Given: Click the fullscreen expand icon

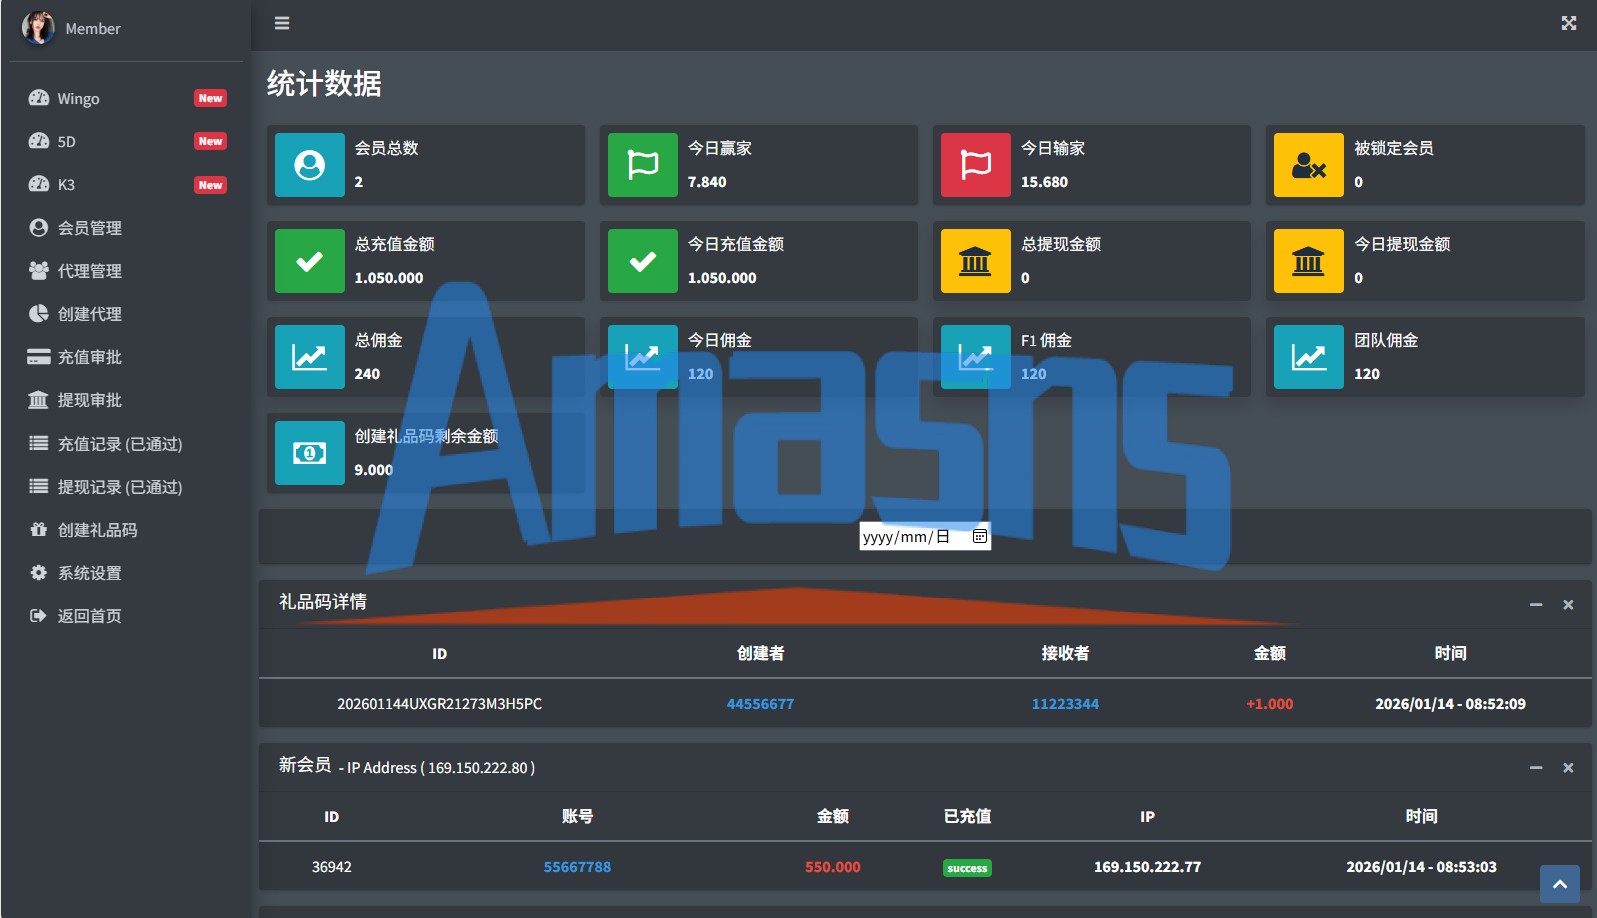Looking at the screenshot, I should pyautogui.click(x=1569, y=23).
